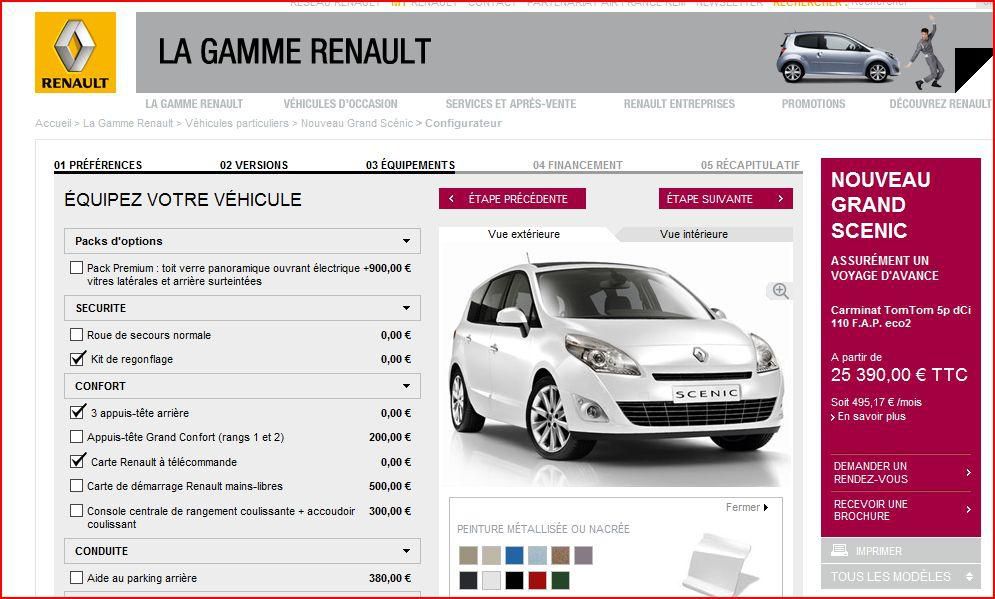The image size is (995, 599).
Task: Click the 500,00 € price
Action: (390, 486)
